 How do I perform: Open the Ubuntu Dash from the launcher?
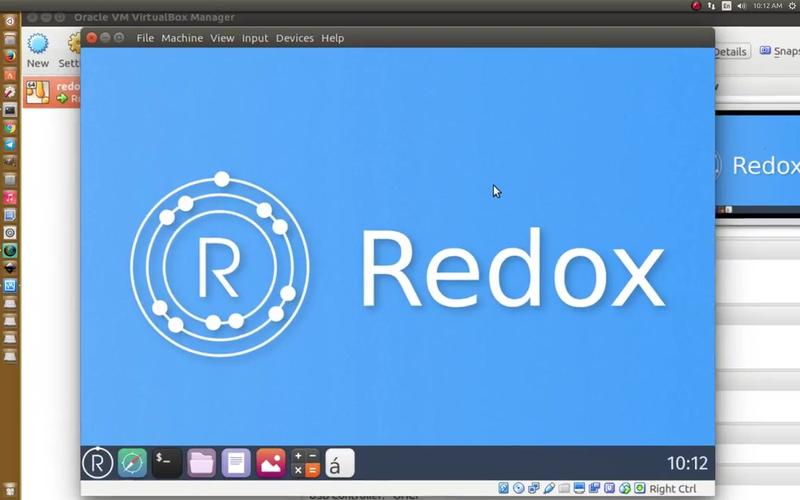[x=10, y=21]
